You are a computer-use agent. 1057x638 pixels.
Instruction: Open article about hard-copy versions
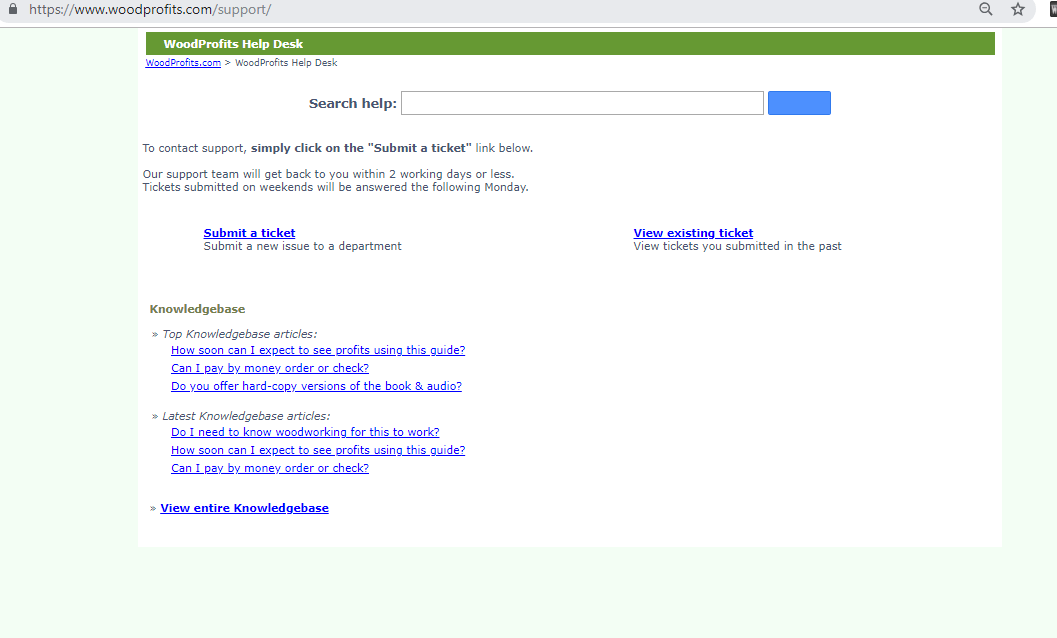[316, 386]
